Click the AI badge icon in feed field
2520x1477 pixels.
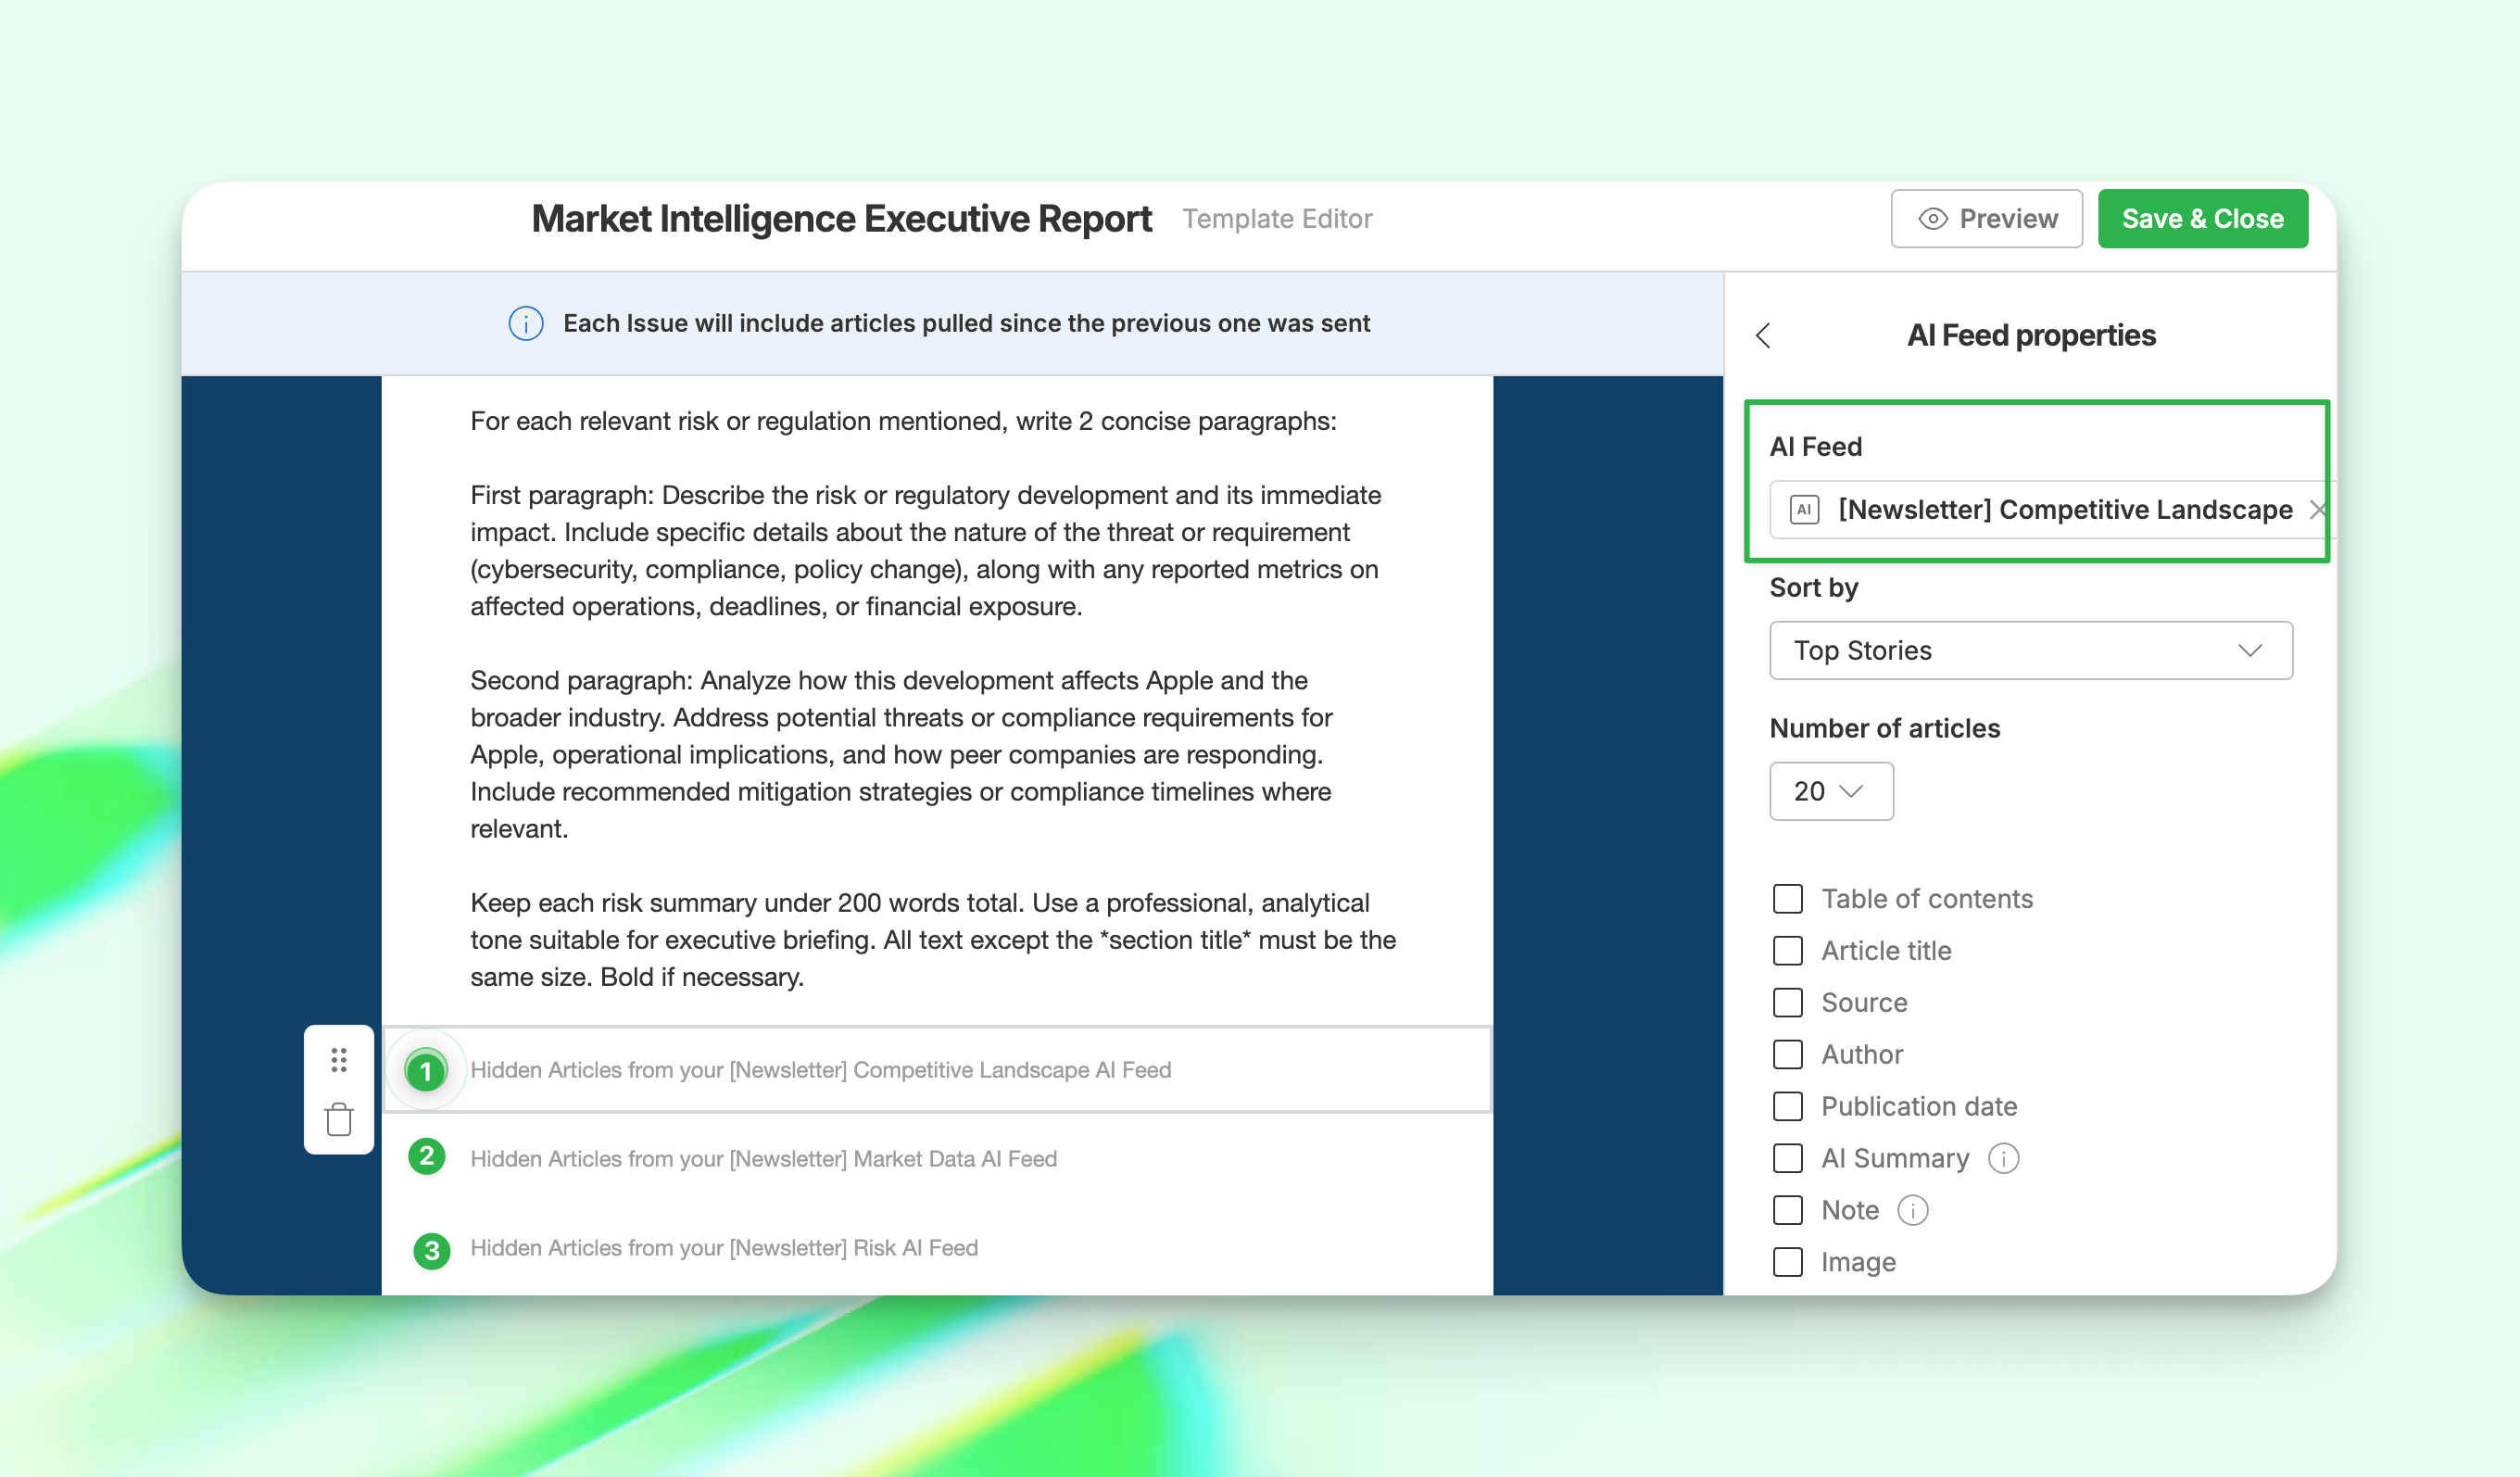click(1804, 510)
